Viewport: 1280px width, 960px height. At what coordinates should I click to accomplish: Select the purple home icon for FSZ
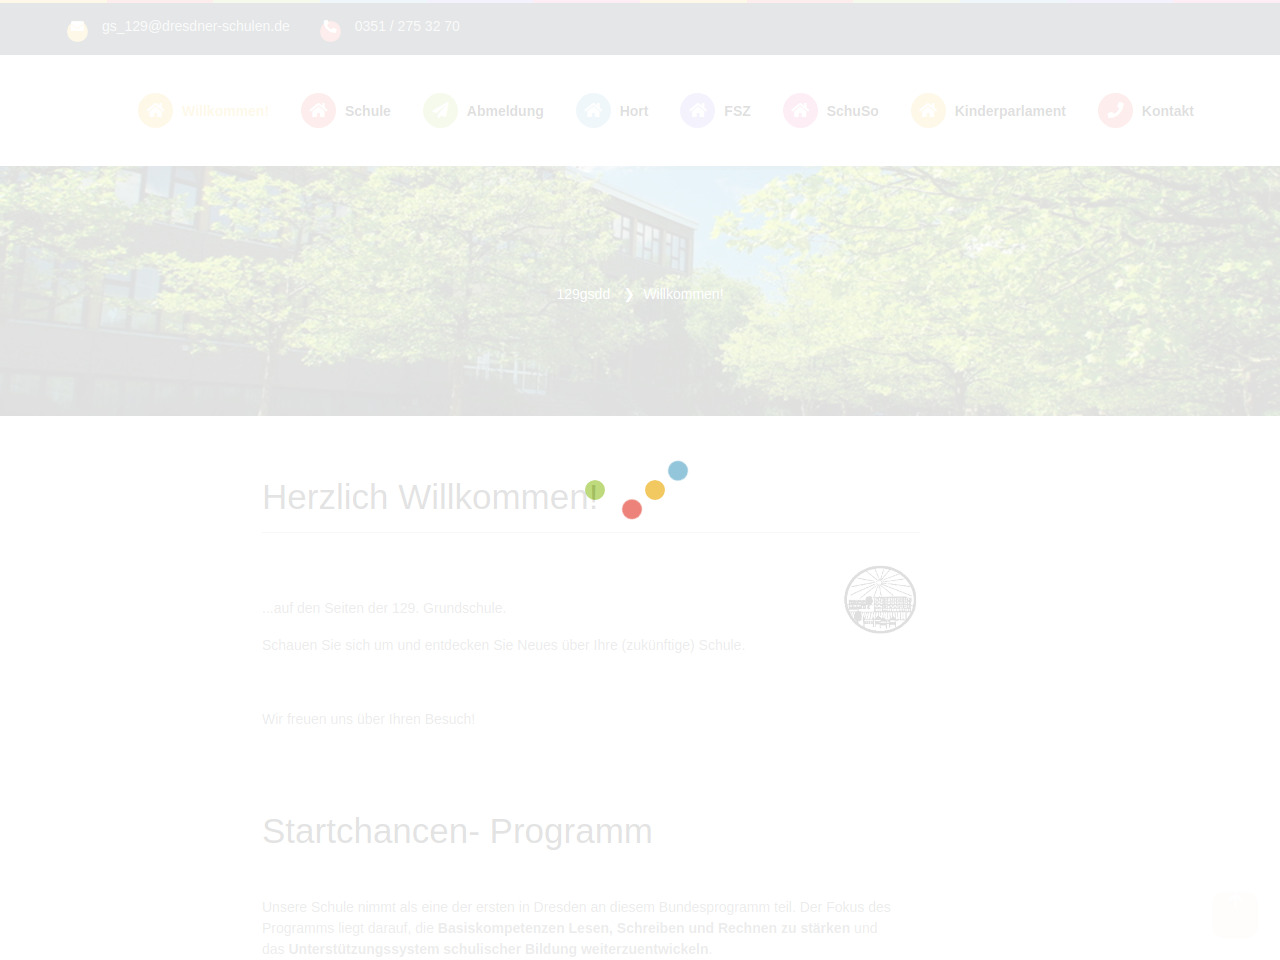[x=697, y=111]
